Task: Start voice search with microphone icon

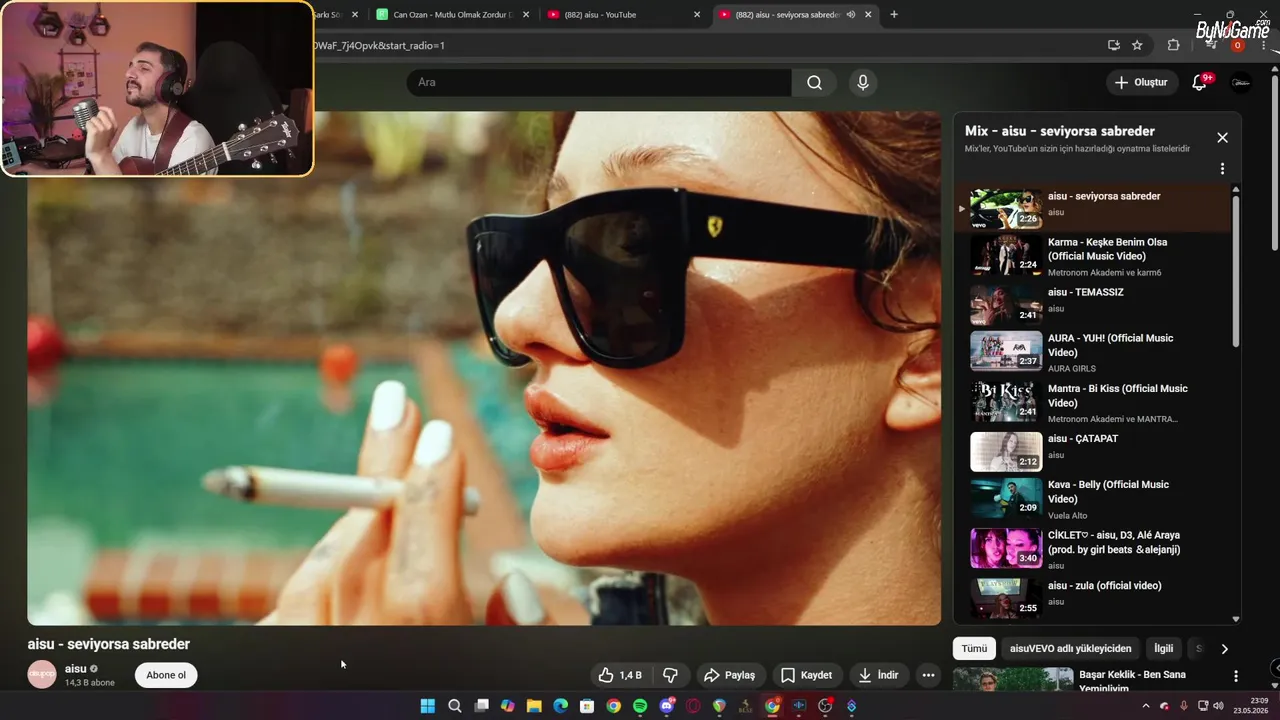Action: tap(863, 83)
